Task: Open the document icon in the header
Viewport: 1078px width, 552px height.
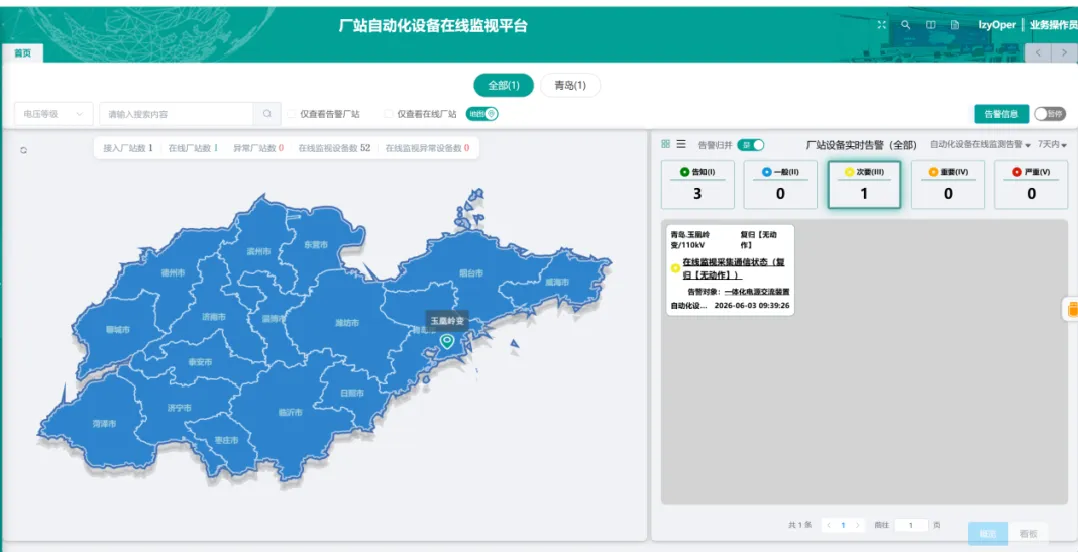Action: 955,25
